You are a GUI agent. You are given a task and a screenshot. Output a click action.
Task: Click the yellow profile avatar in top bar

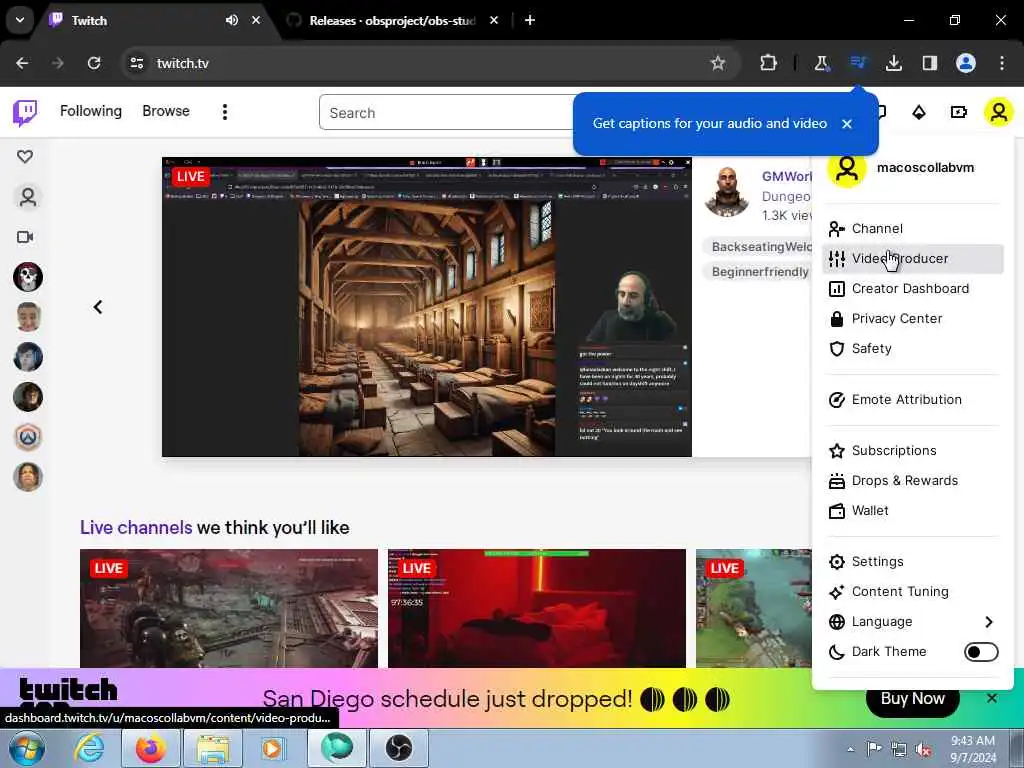998,112
